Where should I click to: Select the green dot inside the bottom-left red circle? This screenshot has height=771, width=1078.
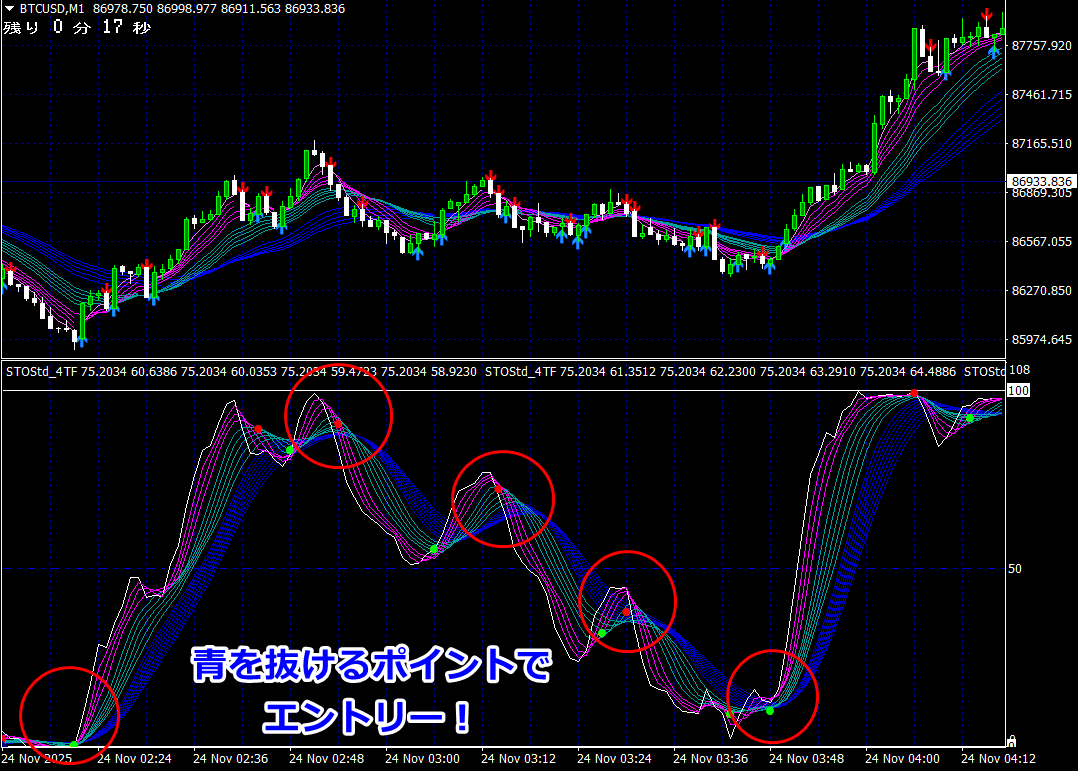pyautogui.click(x=74, y=744)
